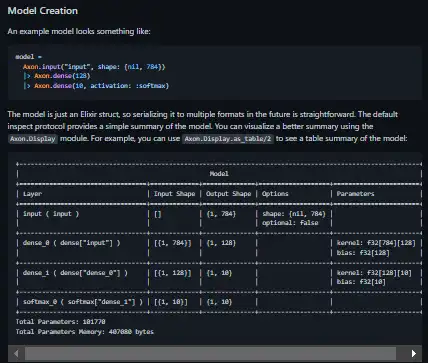The height and width of the screenshot is (363, 428).
Task: Click the '[{1, 10}]' input shape cell
Action: pyautogui.click(x=171, y=302)
